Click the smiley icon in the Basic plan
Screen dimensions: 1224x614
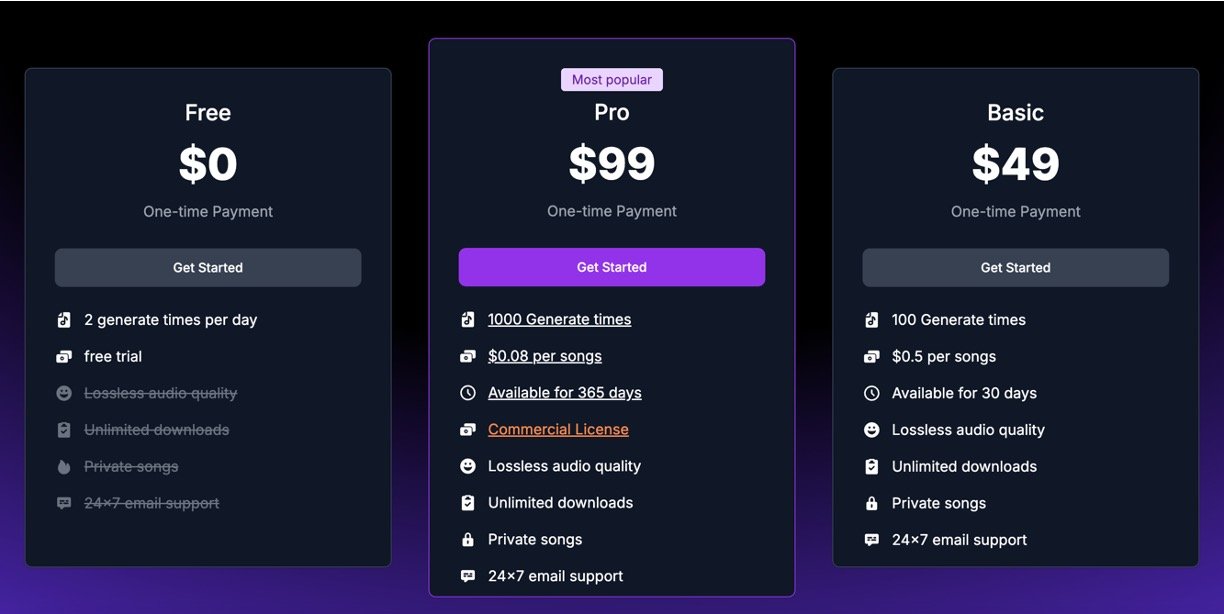pyautogui.click(x=872, y=430)
